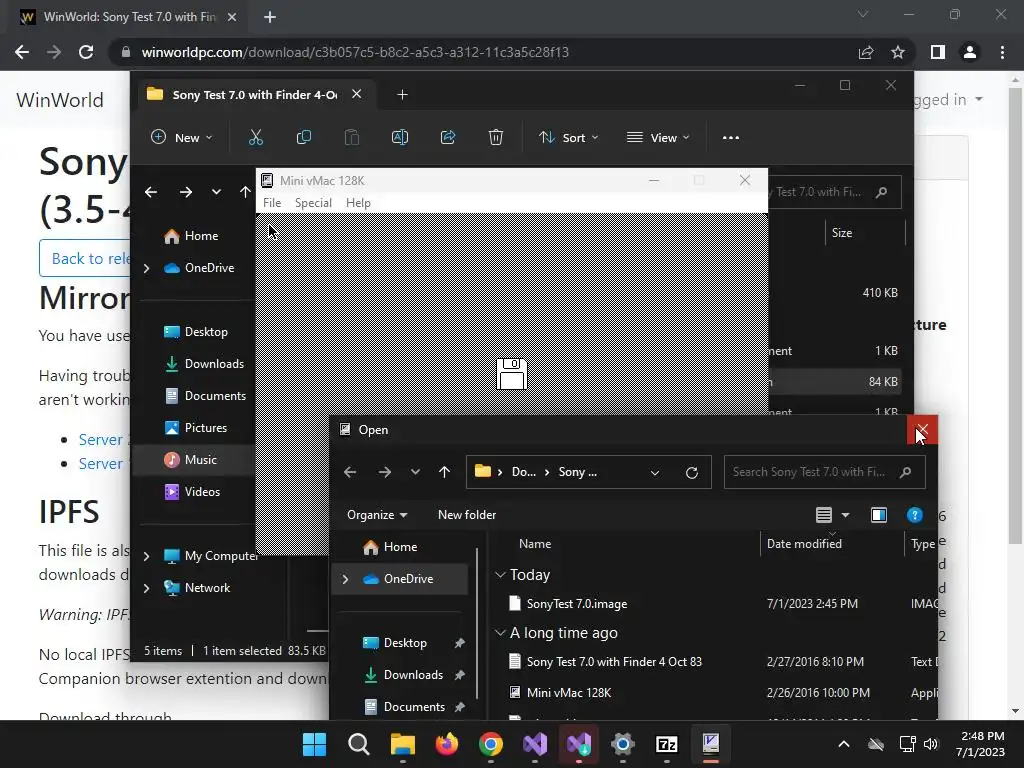Select Desktop in the Open dialog sidebar
The image size is (1024, 768).
(405, 643)
